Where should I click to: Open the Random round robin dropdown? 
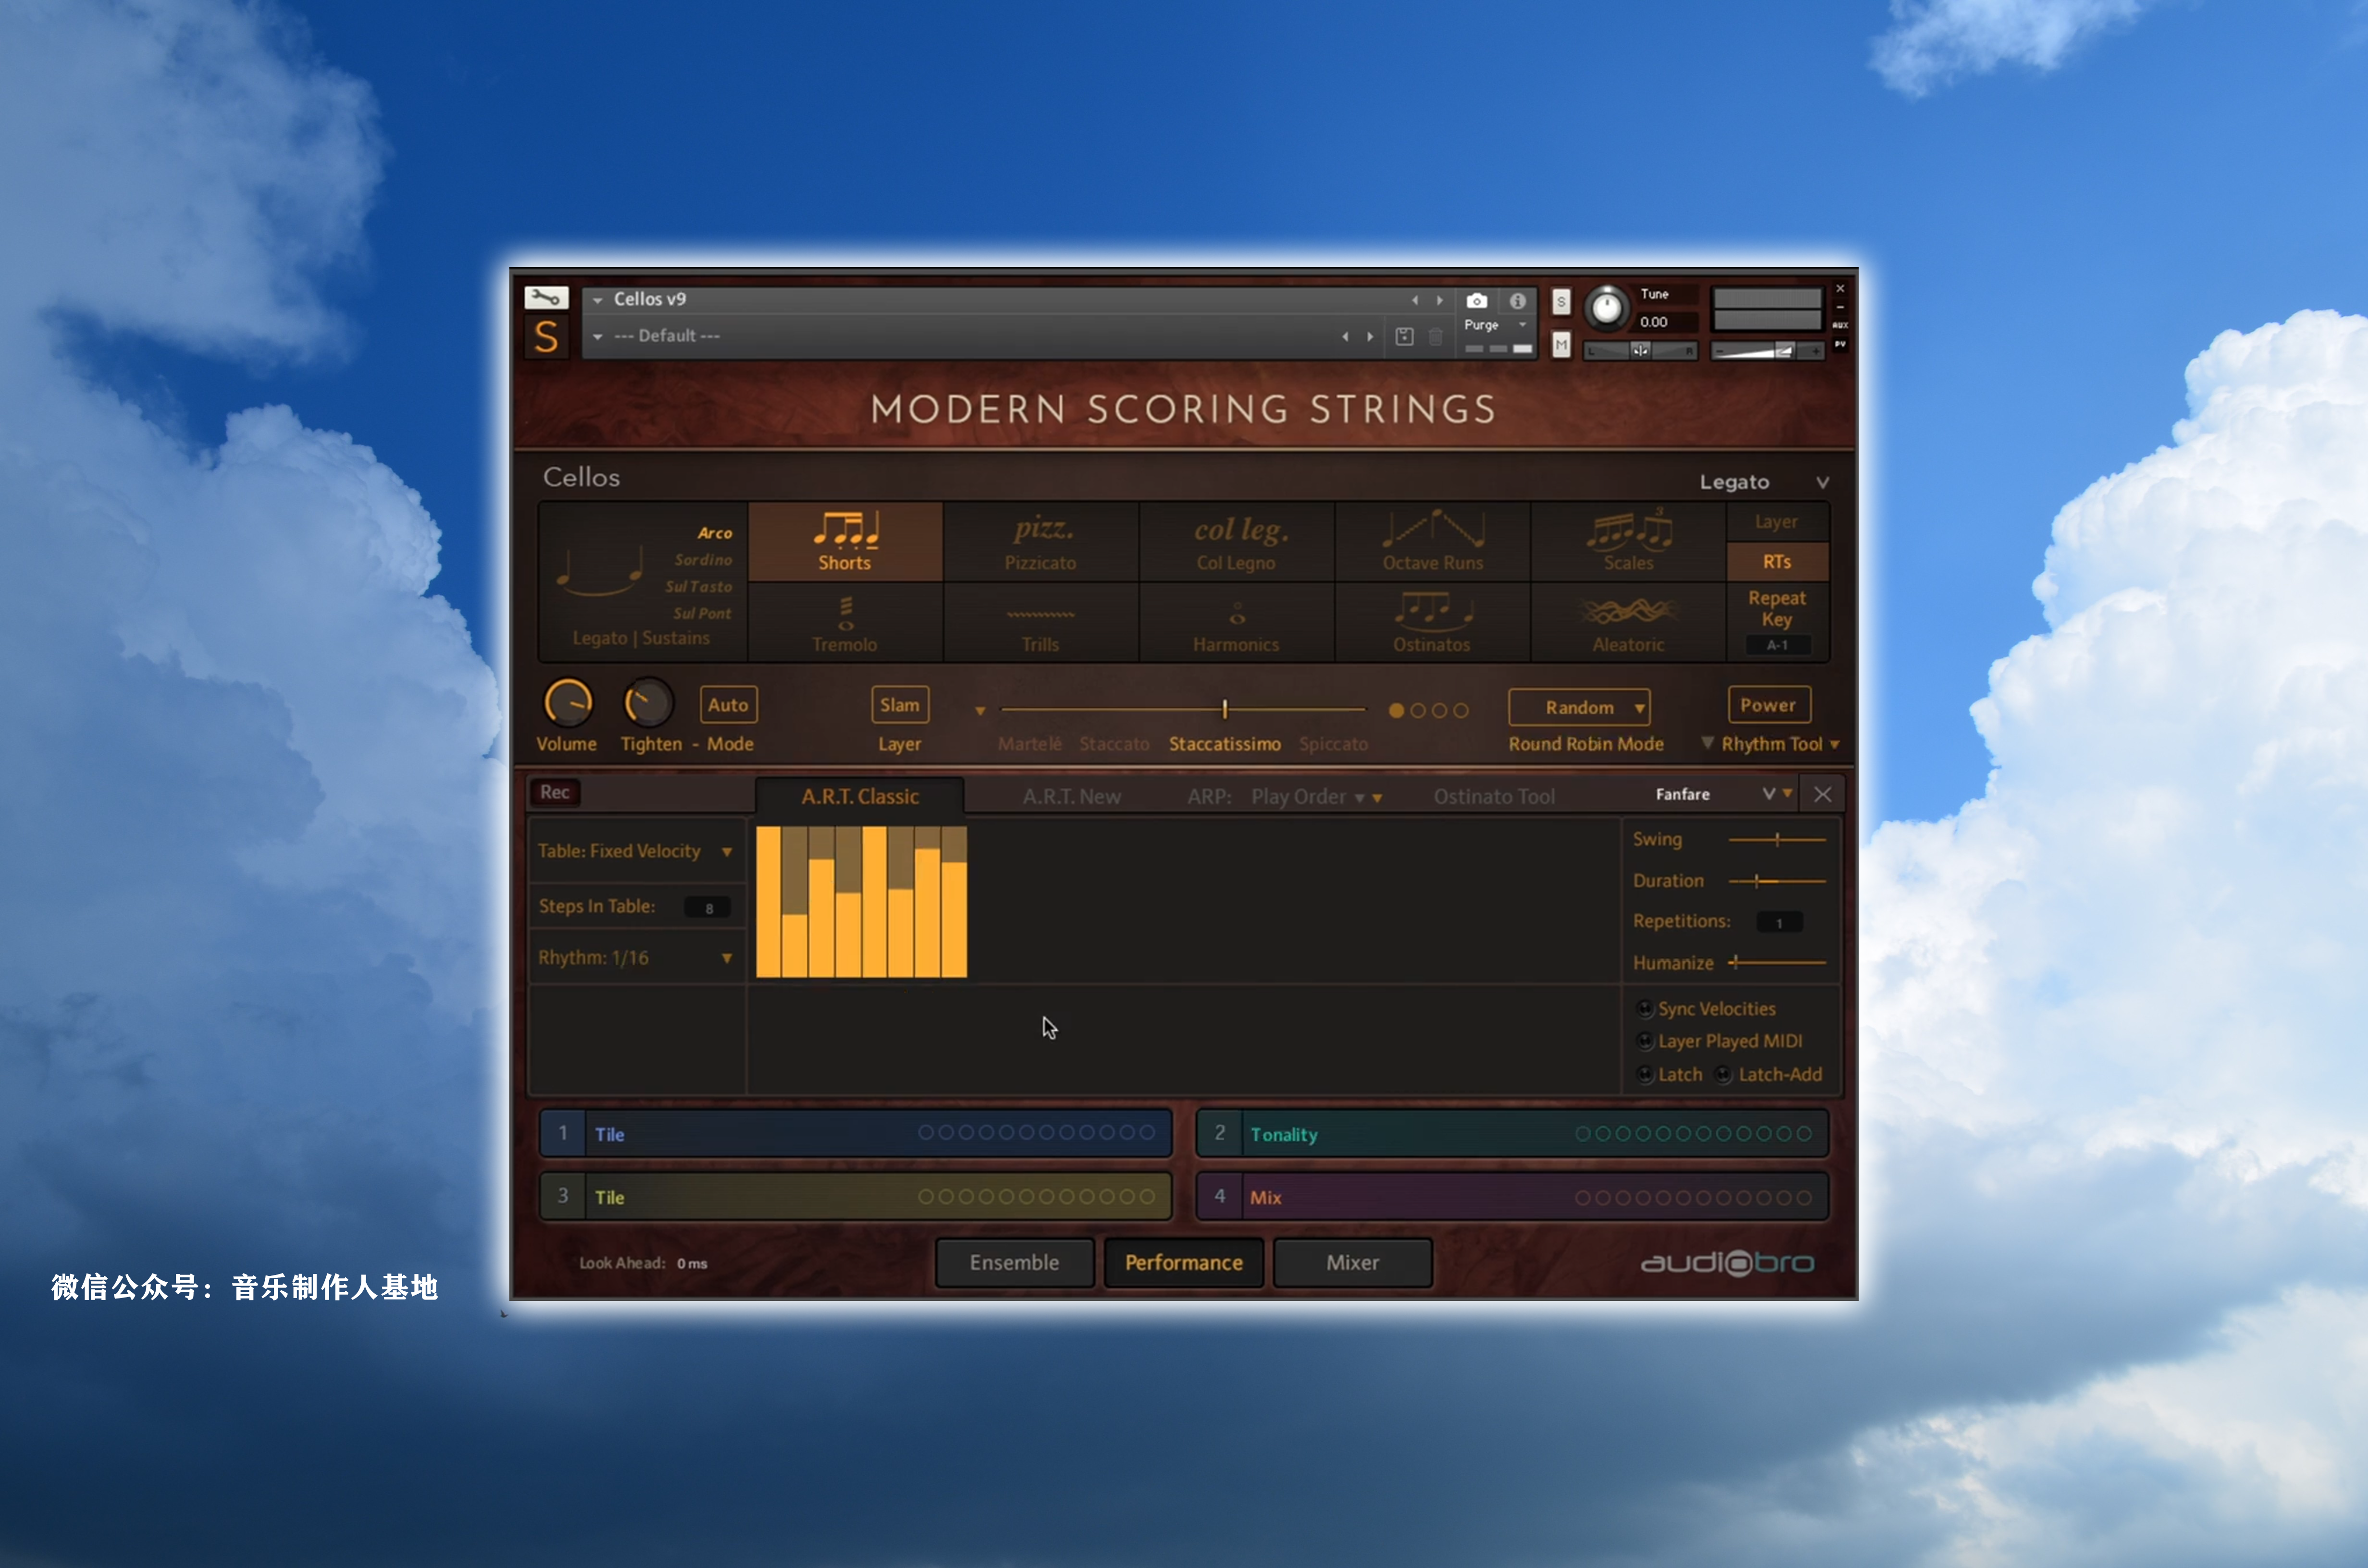point(1579,708)
